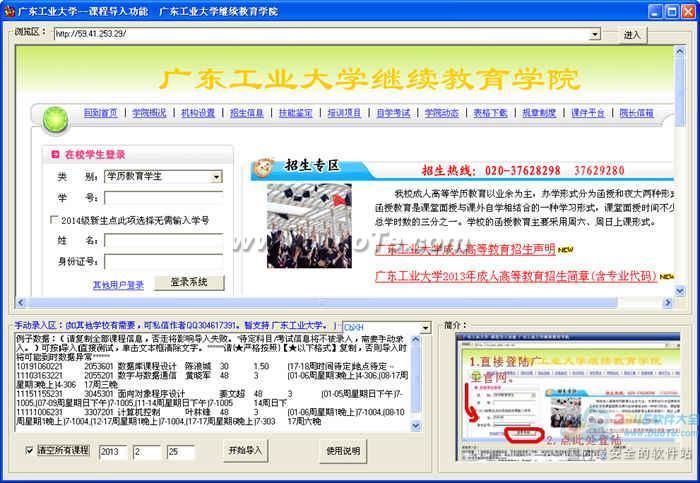Open the 回到首页 navigation item
The width and height of the screenshot is (700, 483).
tap(100, 113)
